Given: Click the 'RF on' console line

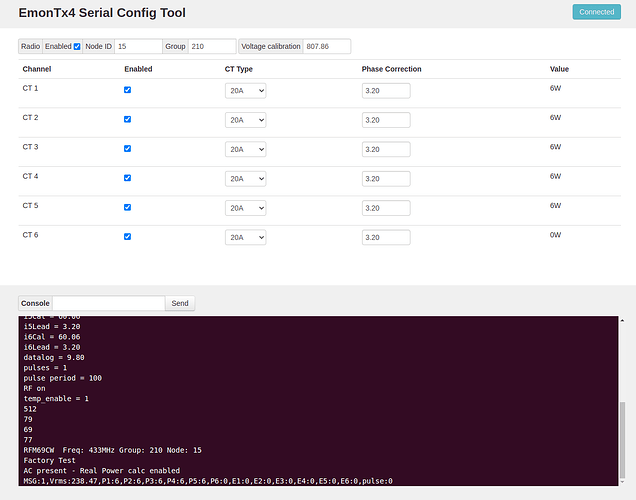Looking at the screenshot, I should (x=34, y=388).
